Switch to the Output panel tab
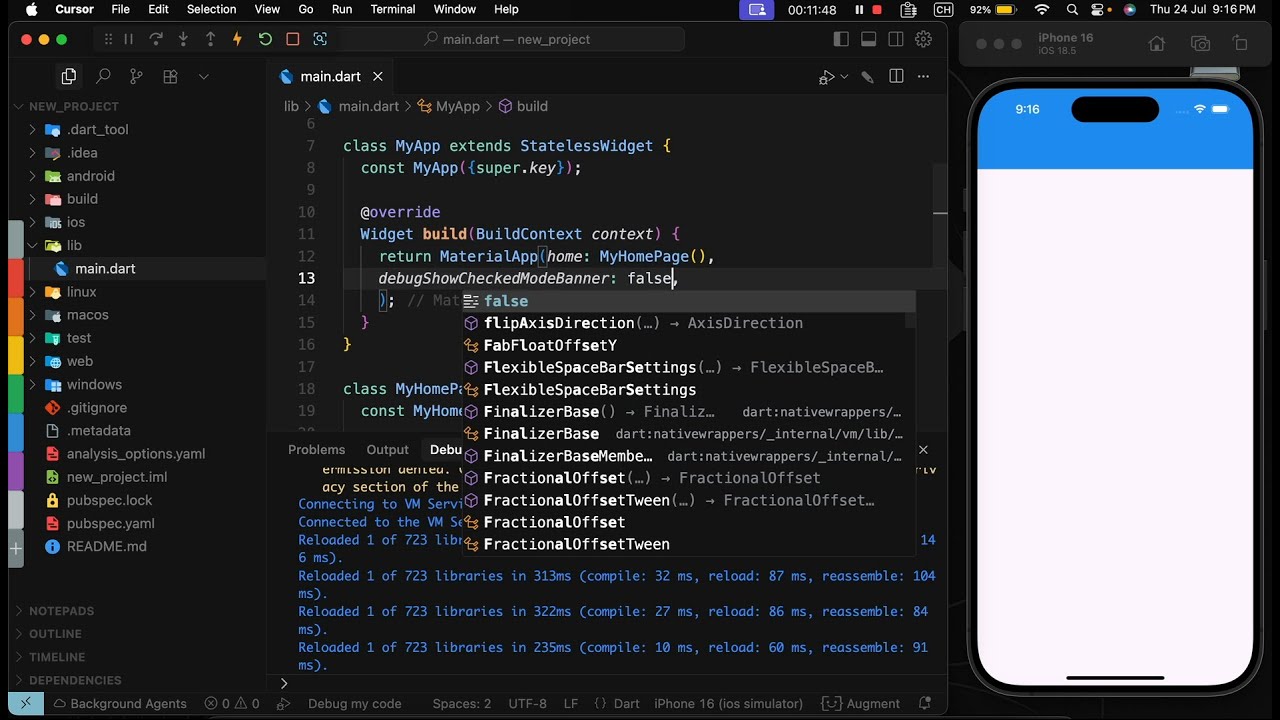 (x=387, y=450)
